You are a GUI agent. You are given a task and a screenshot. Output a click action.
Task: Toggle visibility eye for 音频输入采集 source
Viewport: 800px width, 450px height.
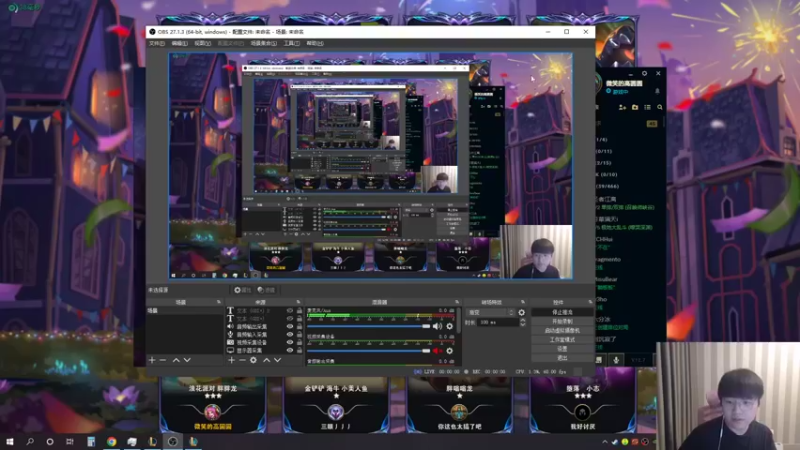tap(290, 335)
